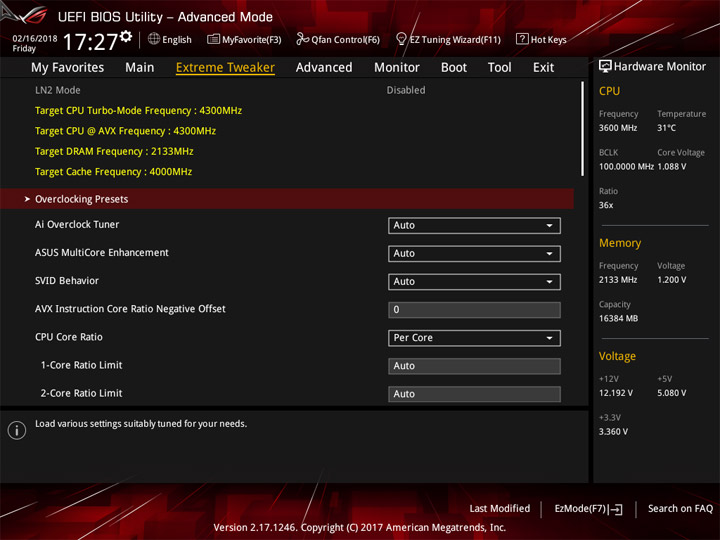Screen dimensions: 720x540
Task: Click Search on FAQ link
Action: [680, 509]
